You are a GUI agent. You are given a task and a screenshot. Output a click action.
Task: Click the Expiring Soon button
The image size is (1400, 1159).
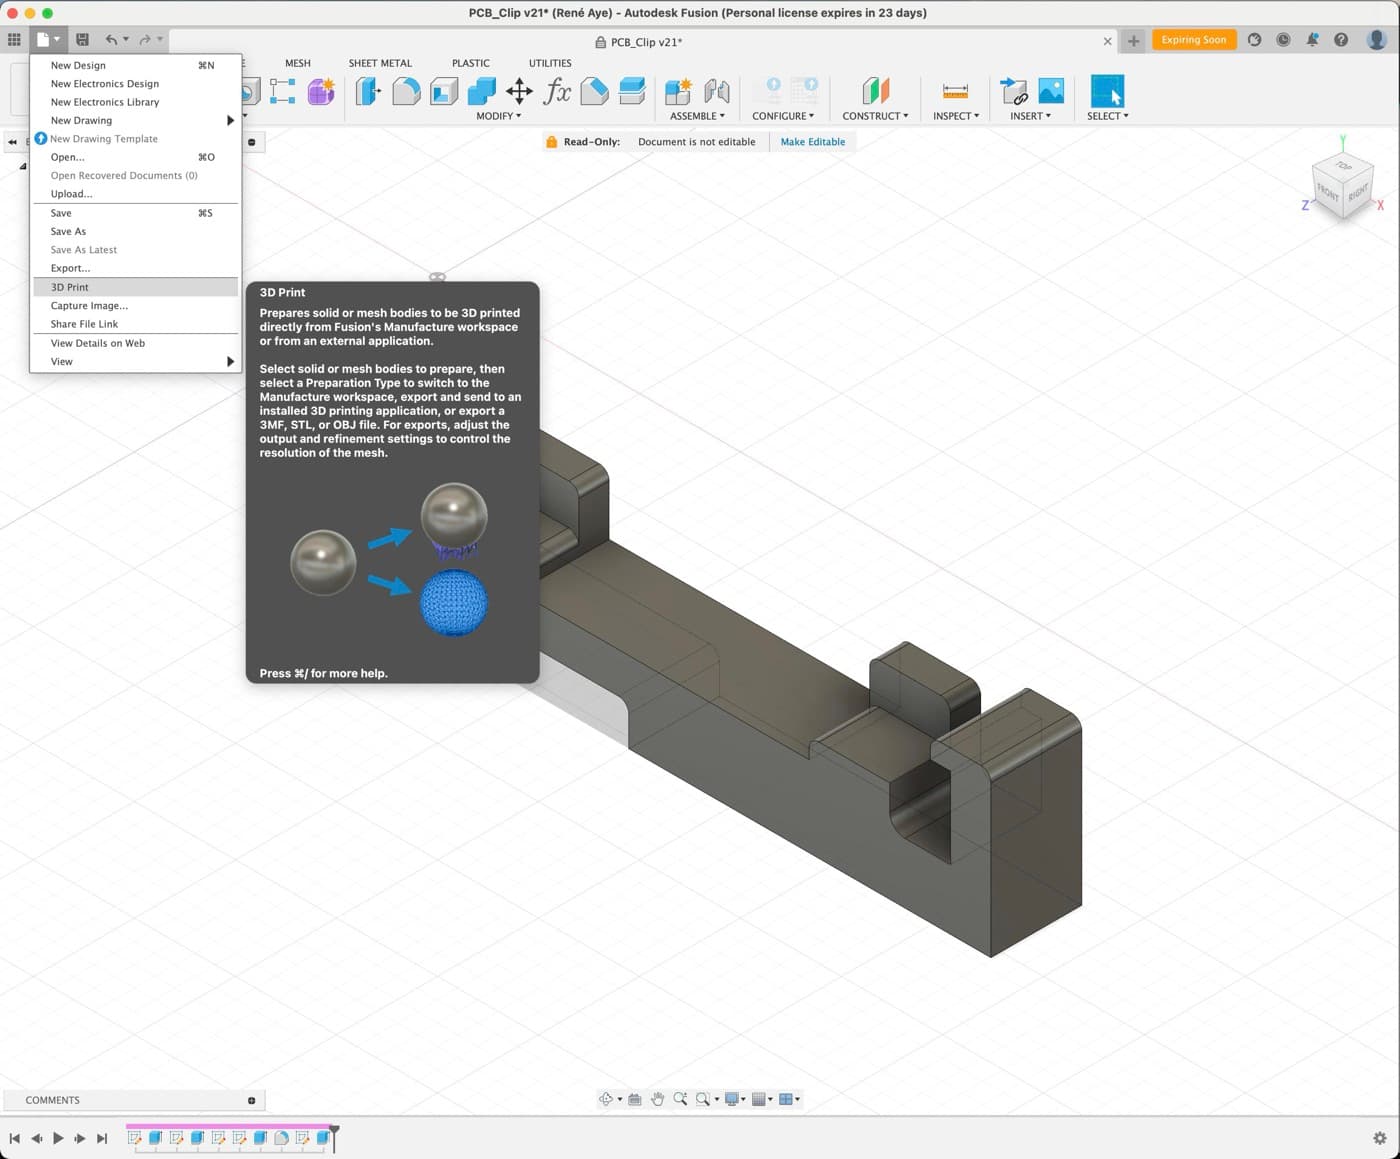1194,40
